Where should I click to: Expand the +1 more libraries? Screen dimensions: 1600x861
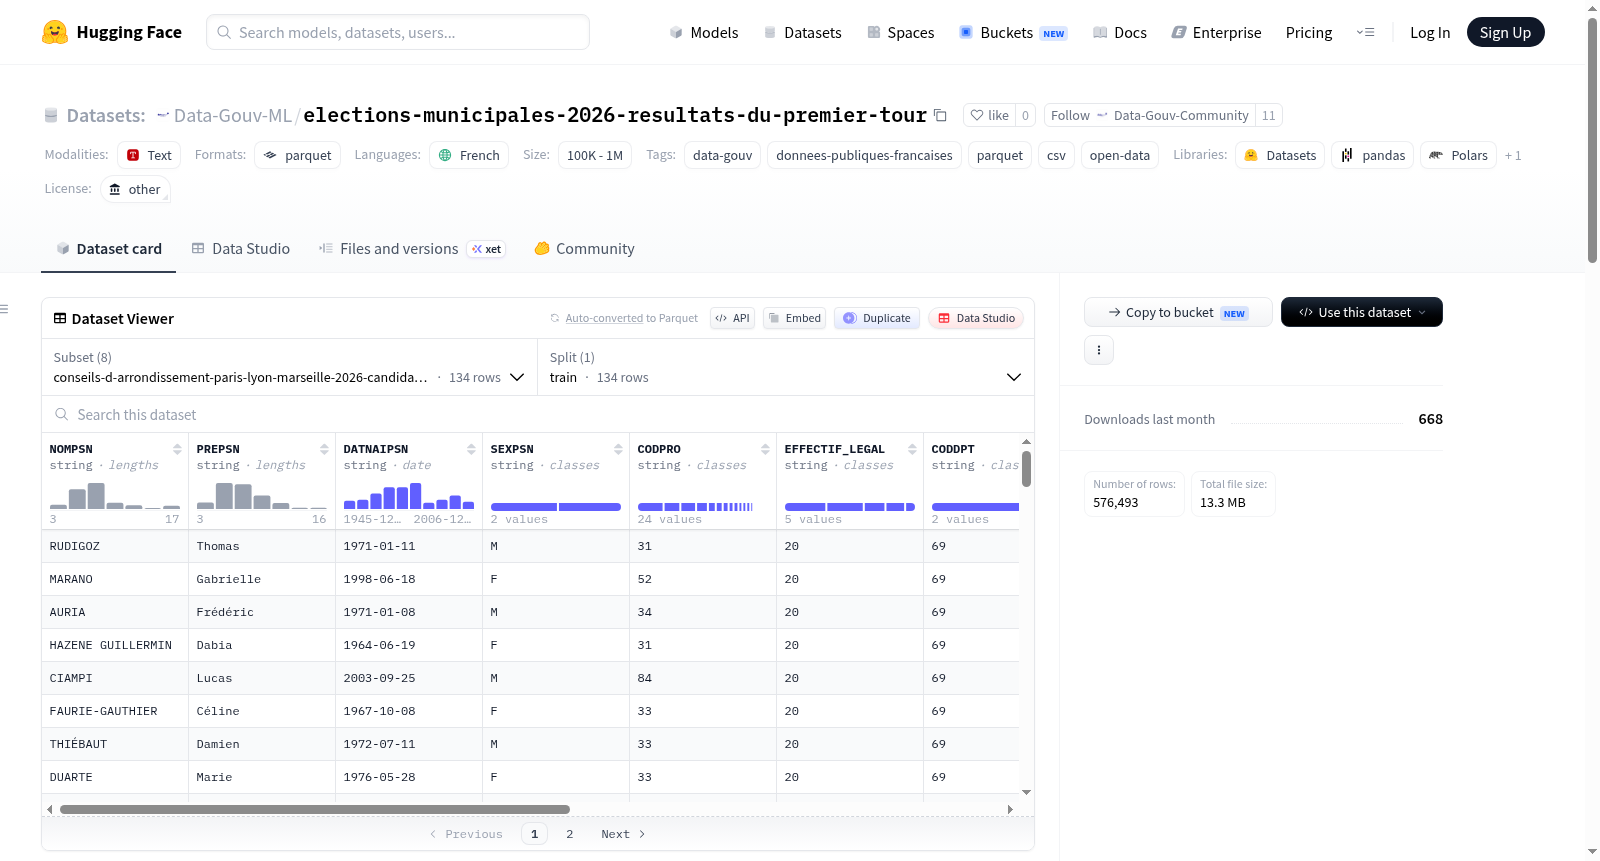tap(1513, 155)
